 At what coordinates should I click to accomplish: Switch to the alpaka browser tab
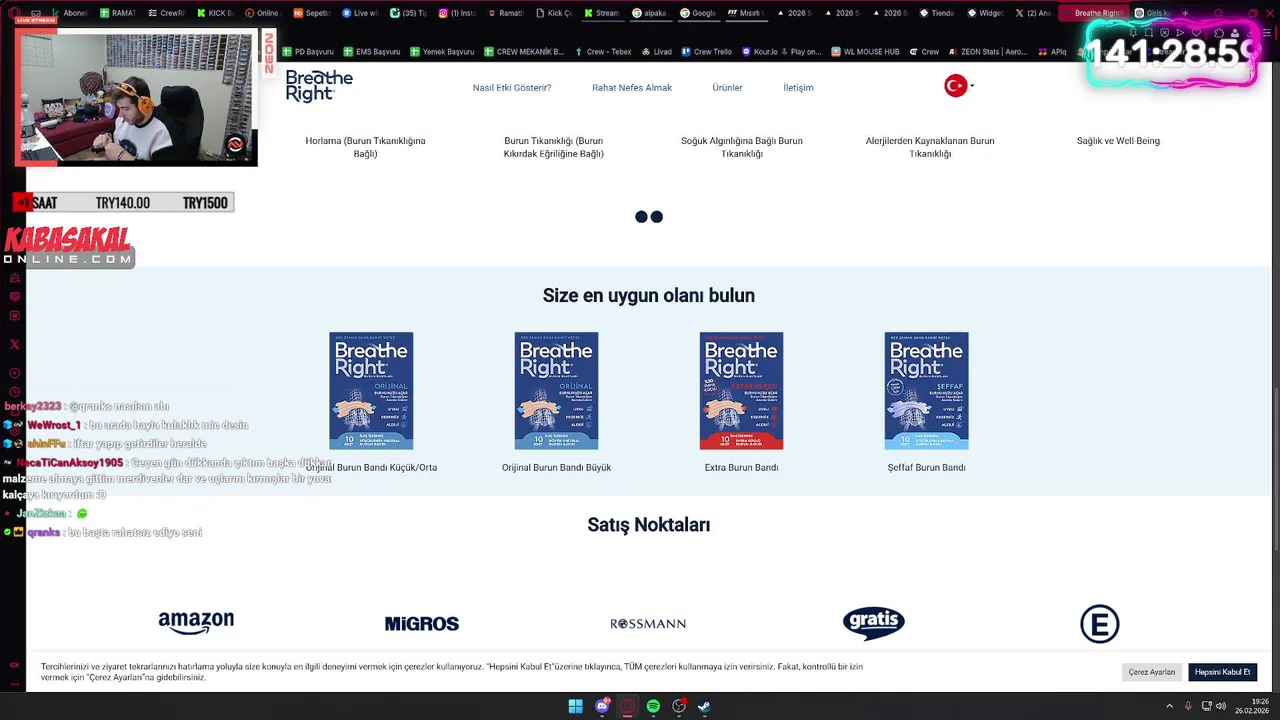pyautogui.click(x=650, y=13)
